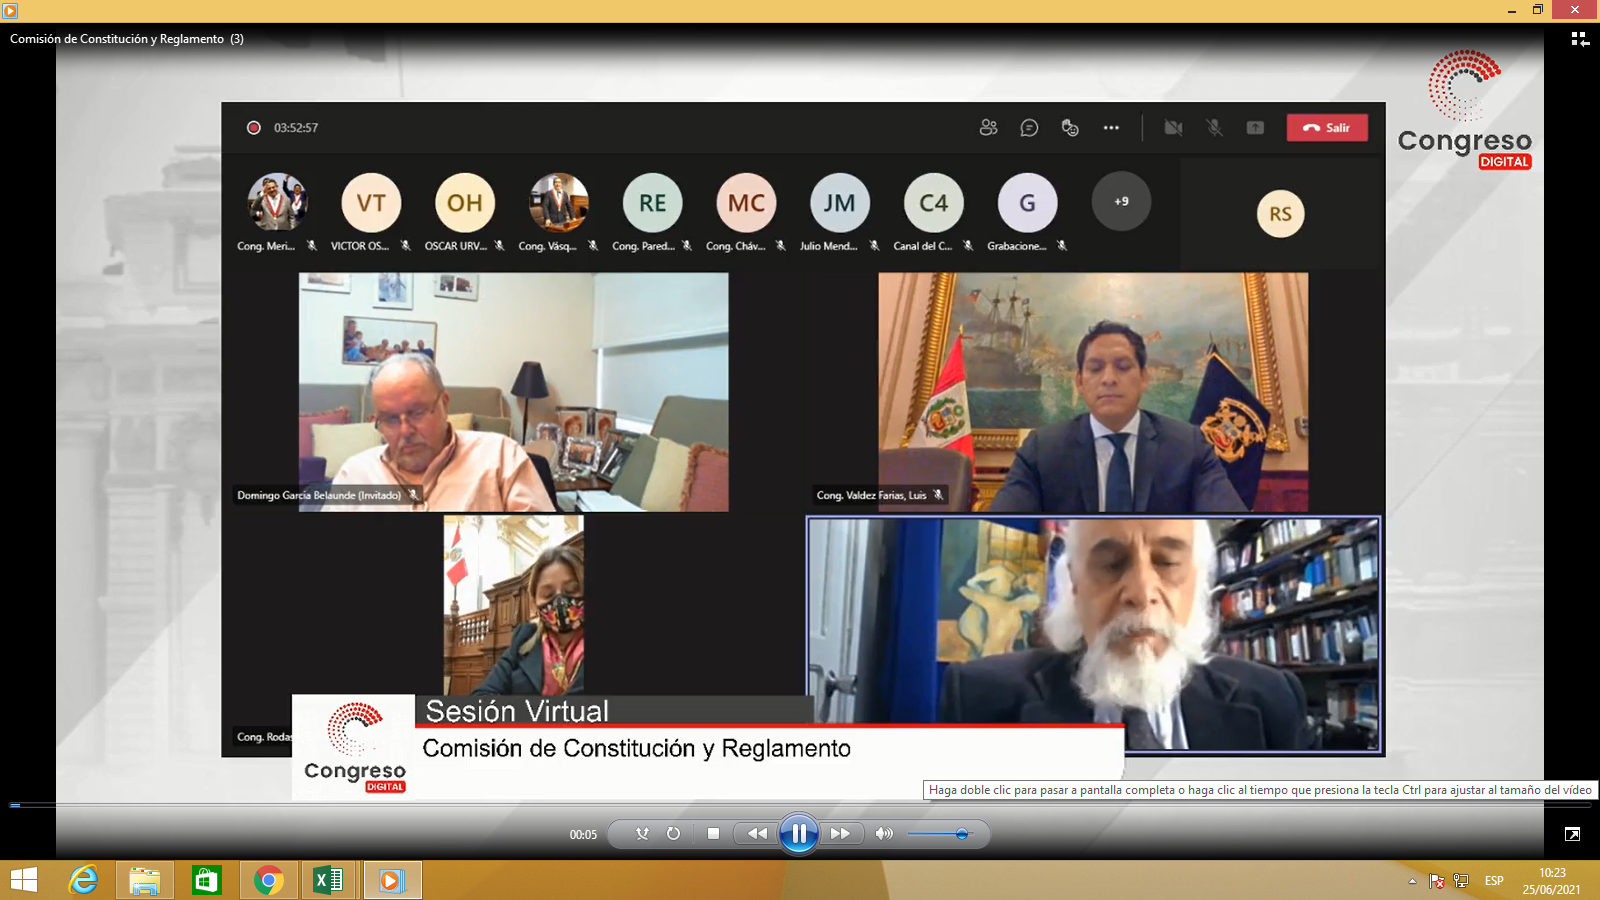Screen dimensions: 1600x900
Task: Click the recording timer 03:52:57
Action: pos(296,128)
